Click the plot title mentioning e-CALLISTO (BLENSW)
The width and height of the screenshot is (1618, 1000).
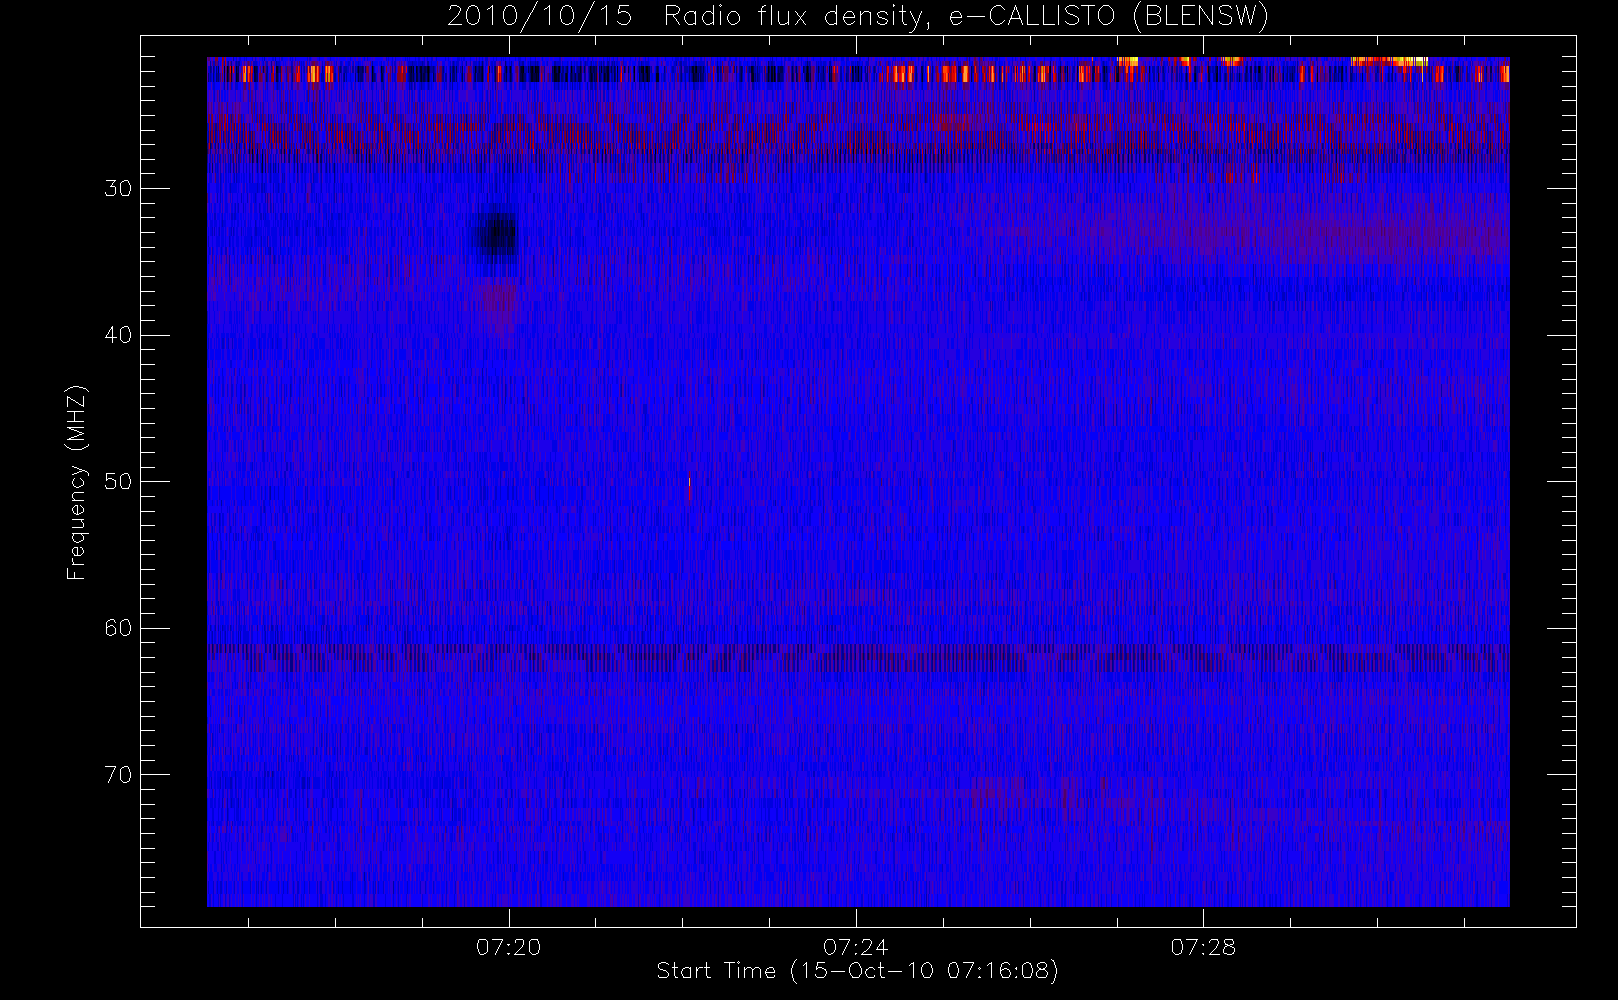tap(858, 16)
